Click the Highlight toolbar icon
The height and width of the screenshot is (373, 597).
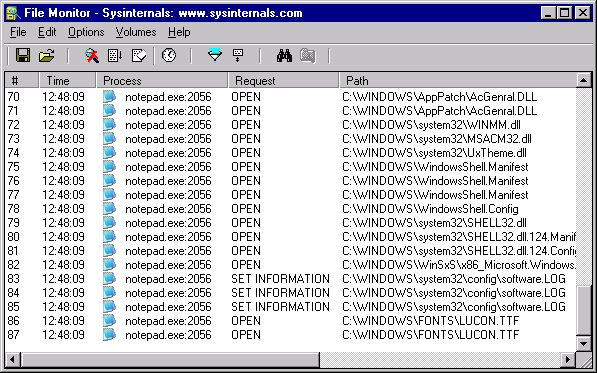[238, 56]
